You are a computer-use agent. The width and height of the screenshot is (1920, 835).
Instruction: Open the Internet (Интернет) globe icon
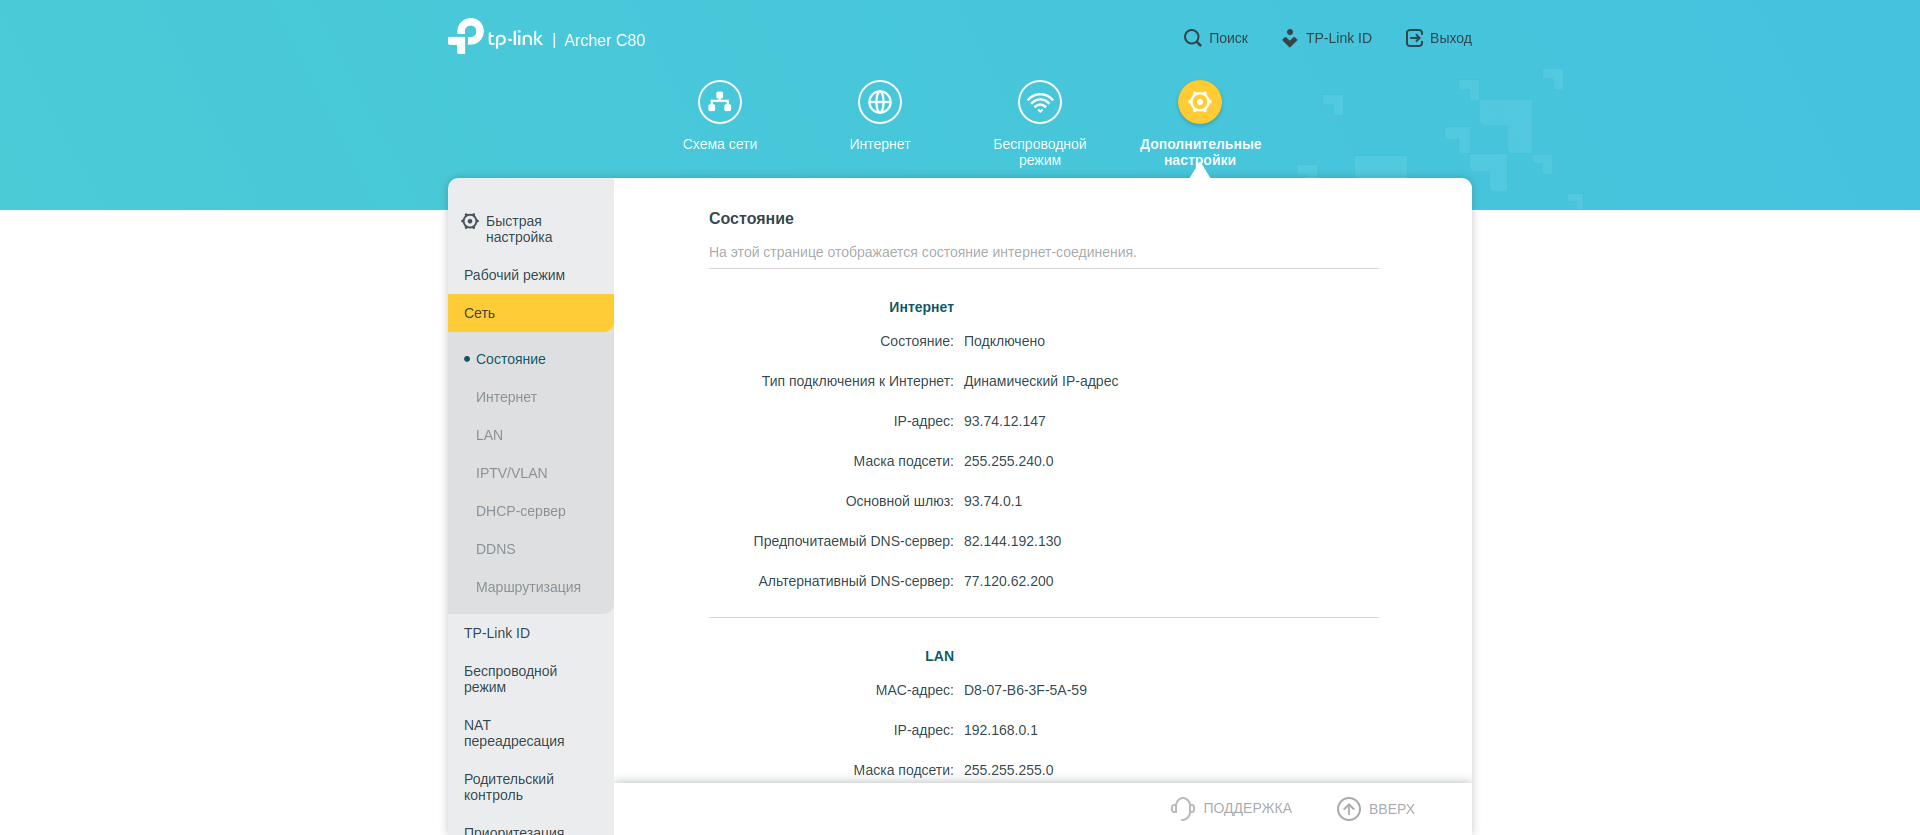880,102
